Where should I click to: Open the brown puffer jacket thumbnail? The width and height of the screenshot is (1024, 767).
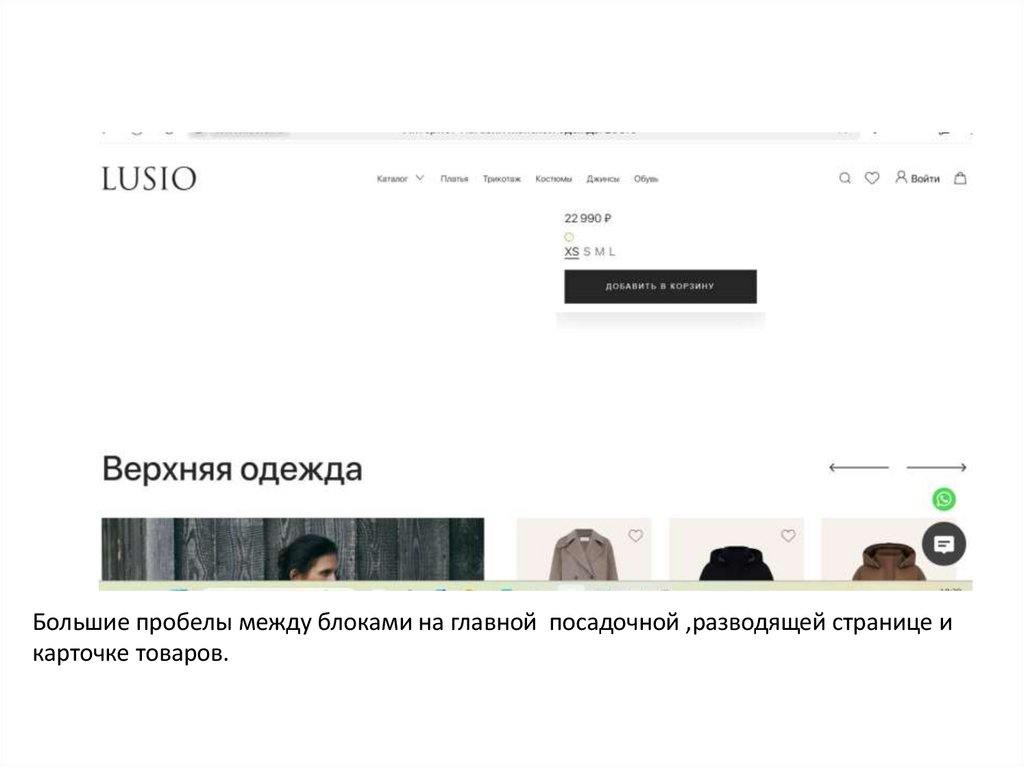(888, 549)
